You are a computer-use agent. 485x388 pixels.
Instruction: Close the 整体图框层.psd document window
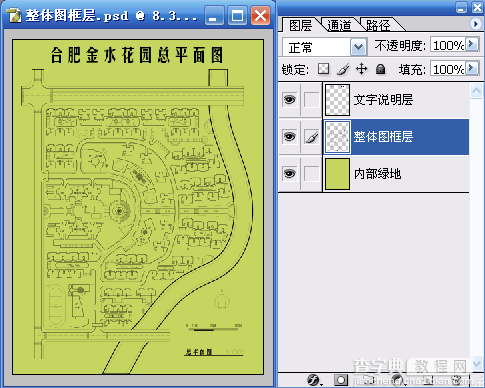click(260, 15)
